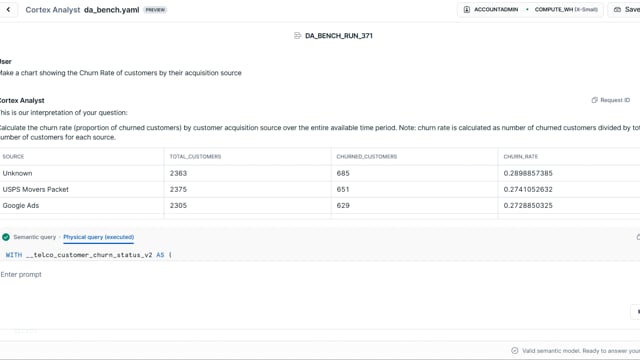Click the TOTAL_CUSTOMERS column header

[x=195, y=157]
